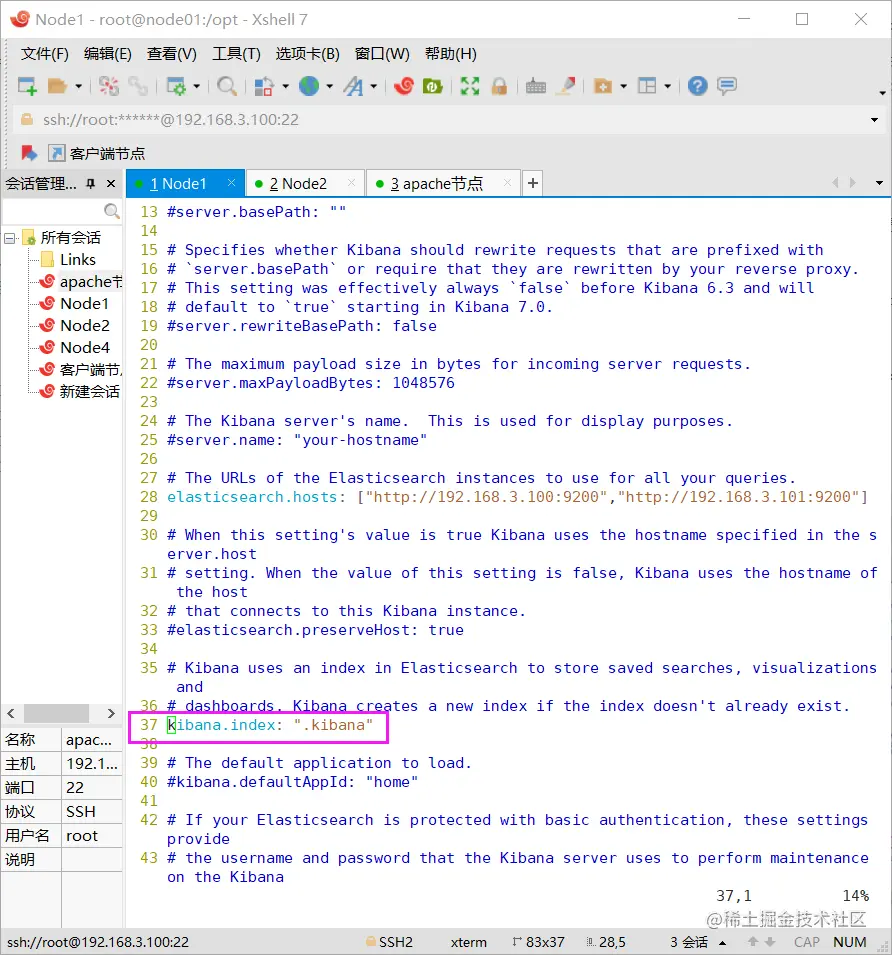Screen dimensions: 892x955
Task: Click the highlighter pen icon
Action: [567, 86]
